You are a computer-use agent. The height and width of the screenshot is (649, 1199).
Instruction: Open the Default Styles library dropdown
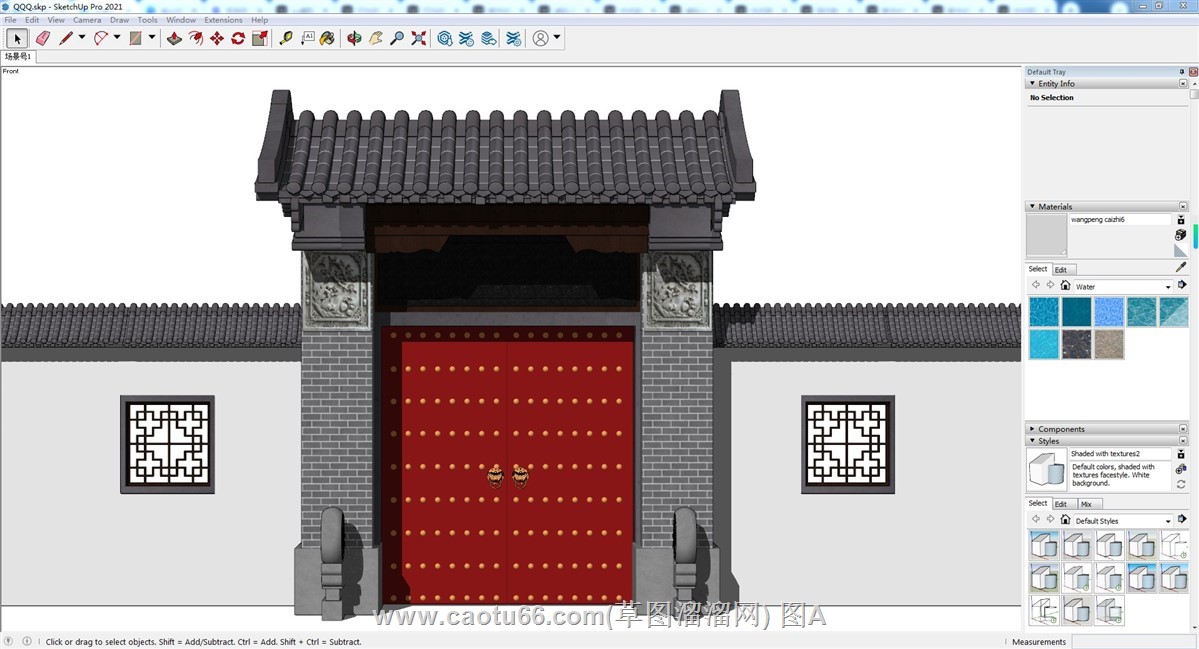tap(1168, 521)
